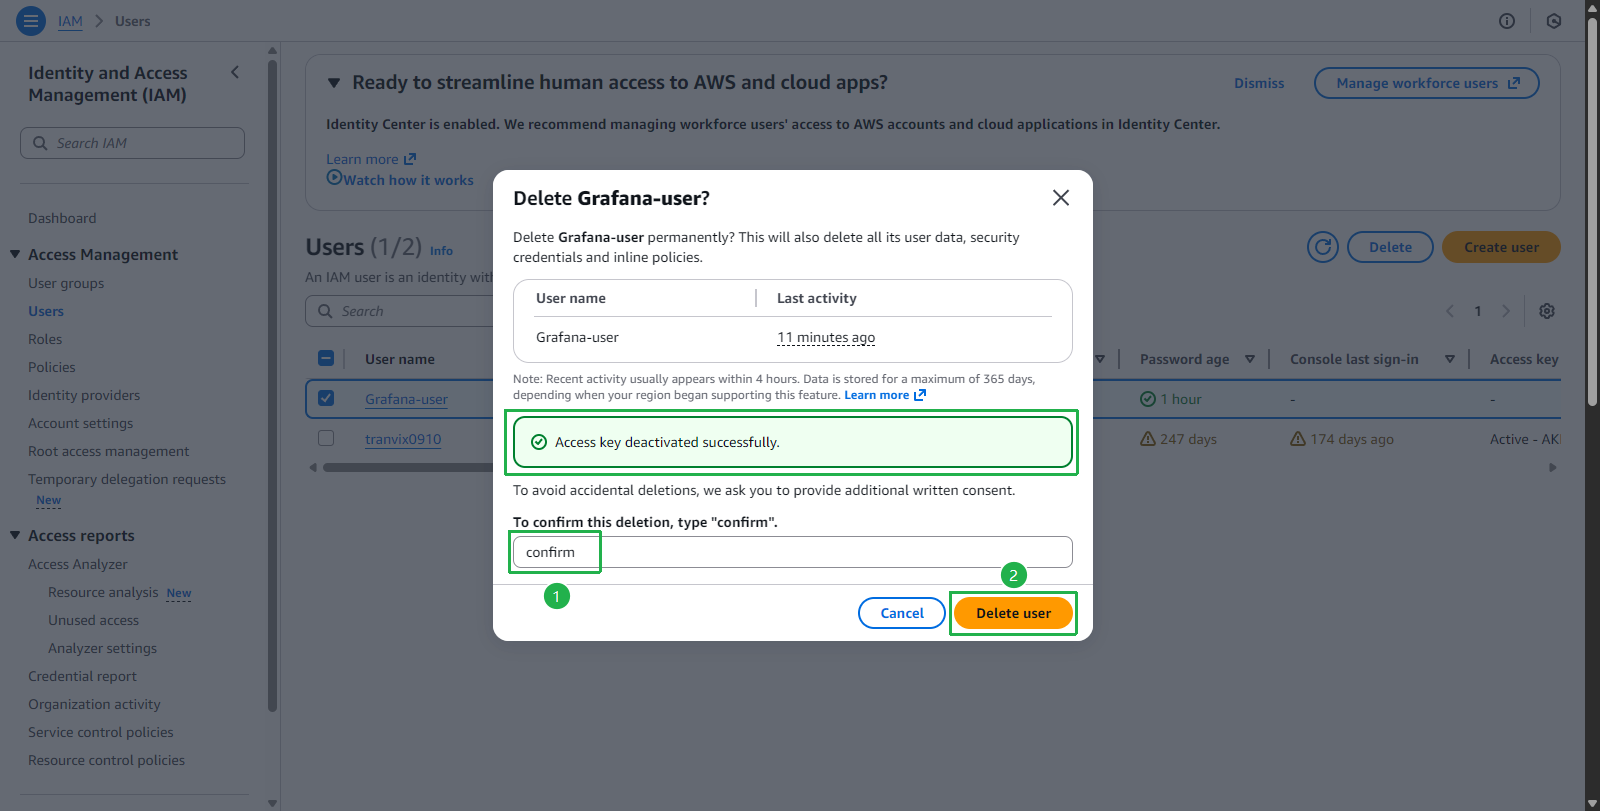This screenshot has height=811, width=1600.
Task: Click the Search IAM input field
Action: pos(132,143)
